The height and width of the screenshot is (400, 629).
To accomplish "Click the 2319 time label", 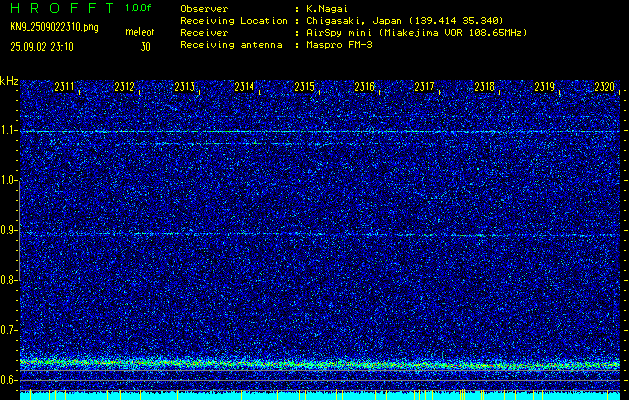I will [544, 87].
